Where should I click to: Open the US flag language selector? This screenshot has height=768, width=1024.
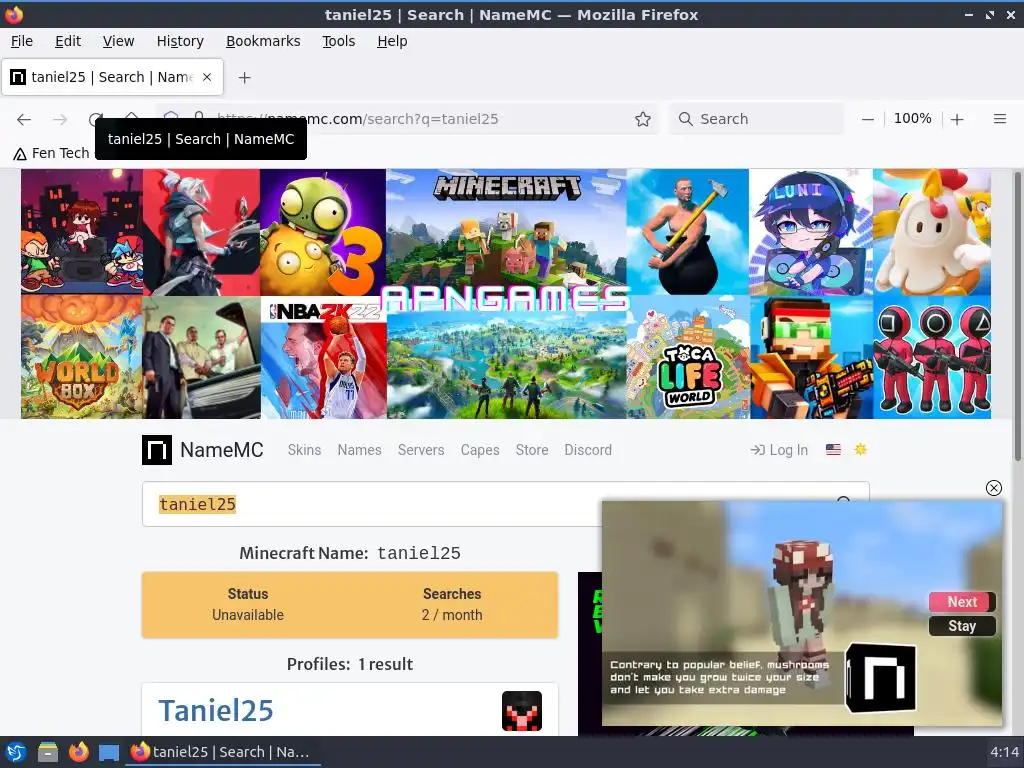pyautogui.click(x=833, y=450)
